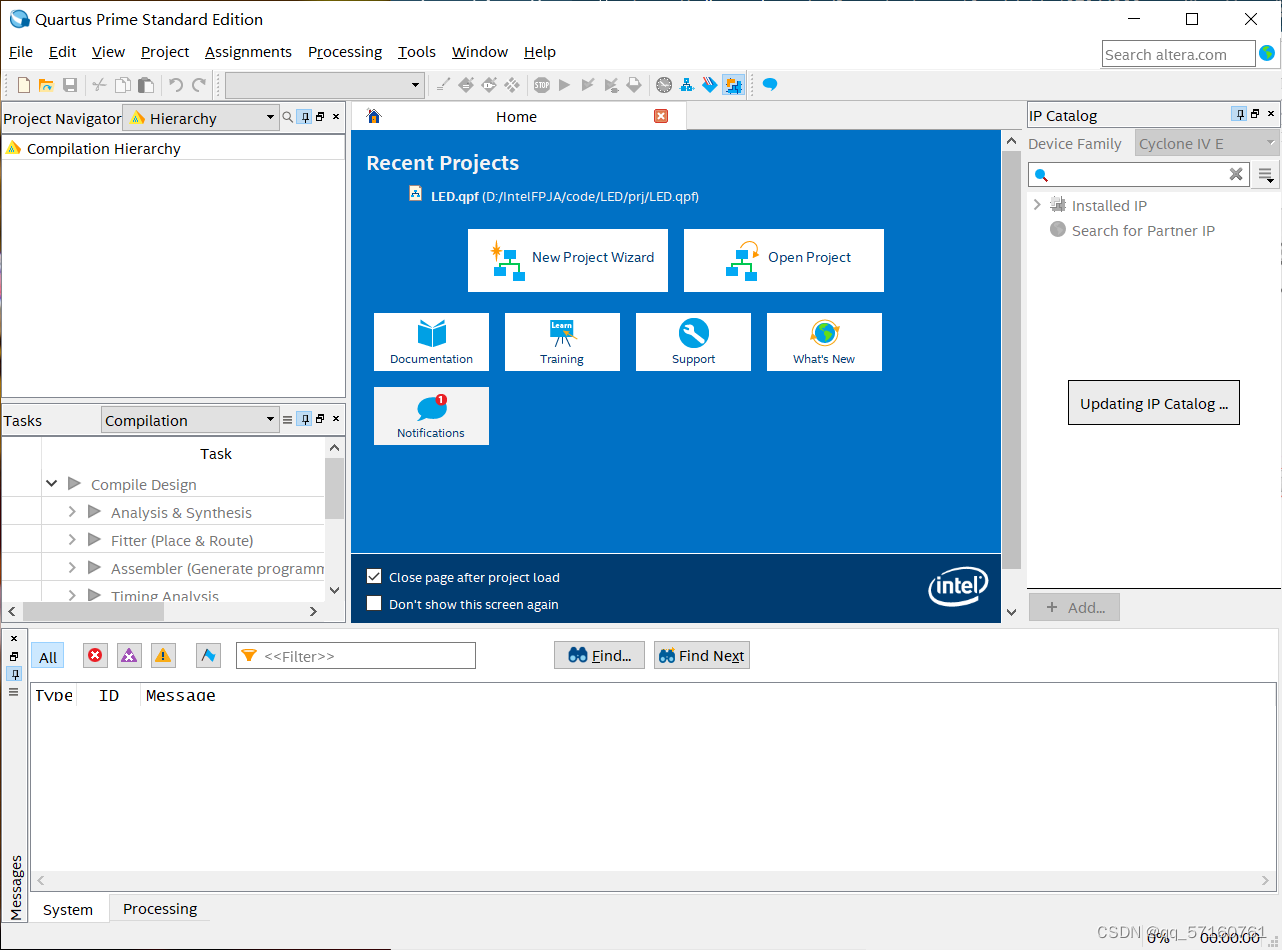Click the globe icon beside search box
The width and height of the screenshot is (1282, 950).
pos(1267,53)
